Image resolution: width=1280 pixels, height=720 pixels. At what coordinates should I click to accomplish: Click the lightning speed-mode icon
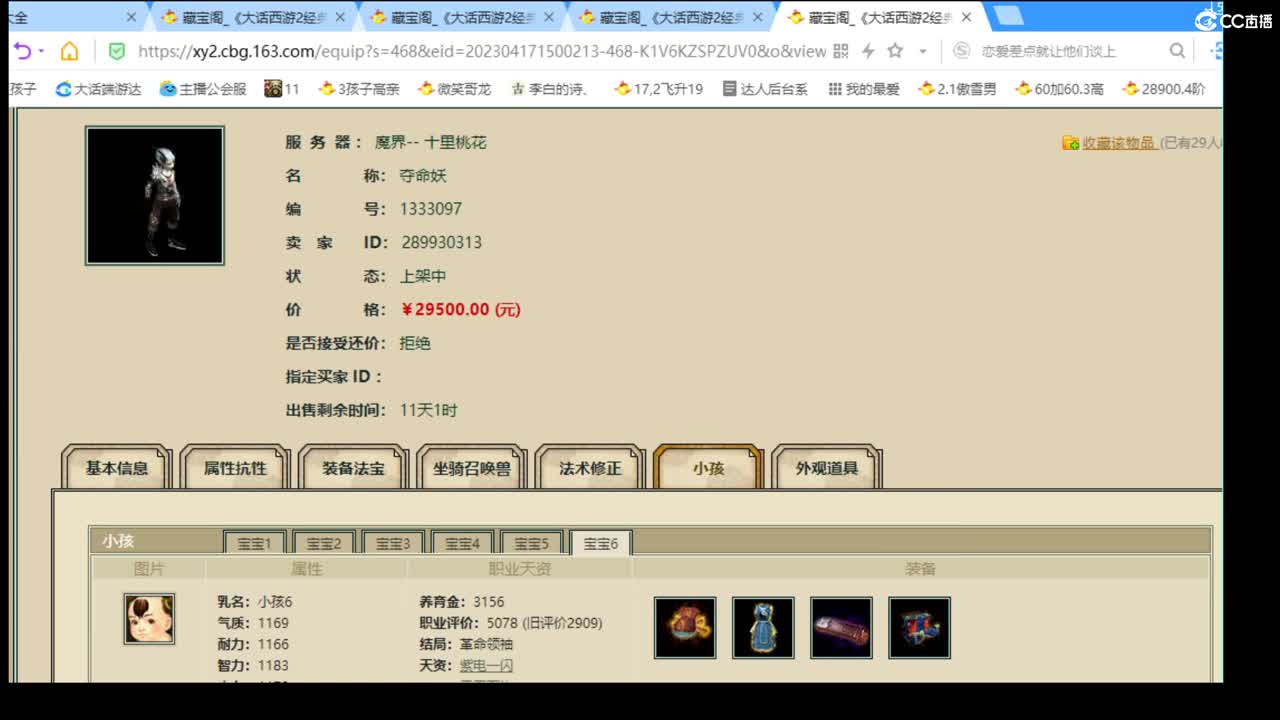pyautogui.click(x=868, y=51)
